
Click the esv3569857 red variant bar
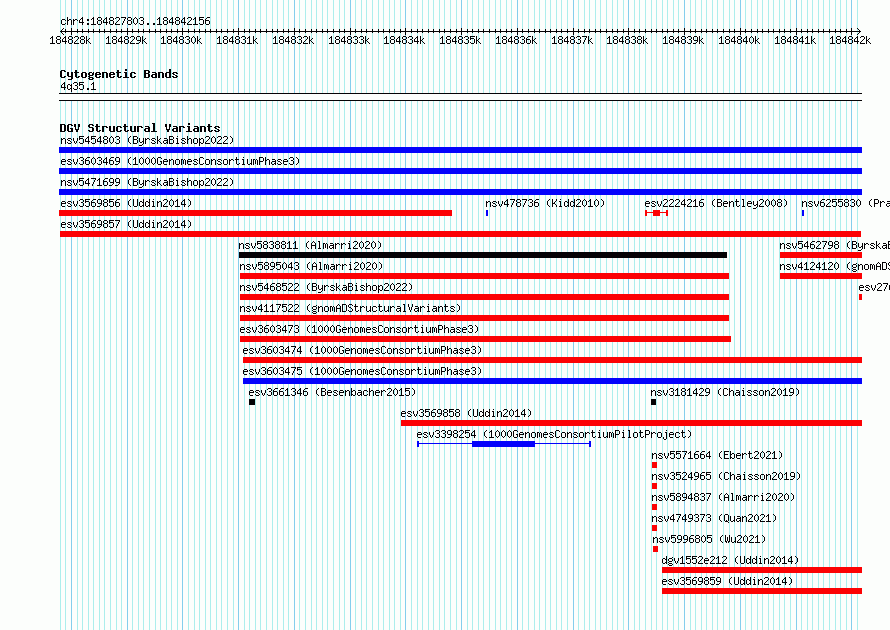[460, 234]
